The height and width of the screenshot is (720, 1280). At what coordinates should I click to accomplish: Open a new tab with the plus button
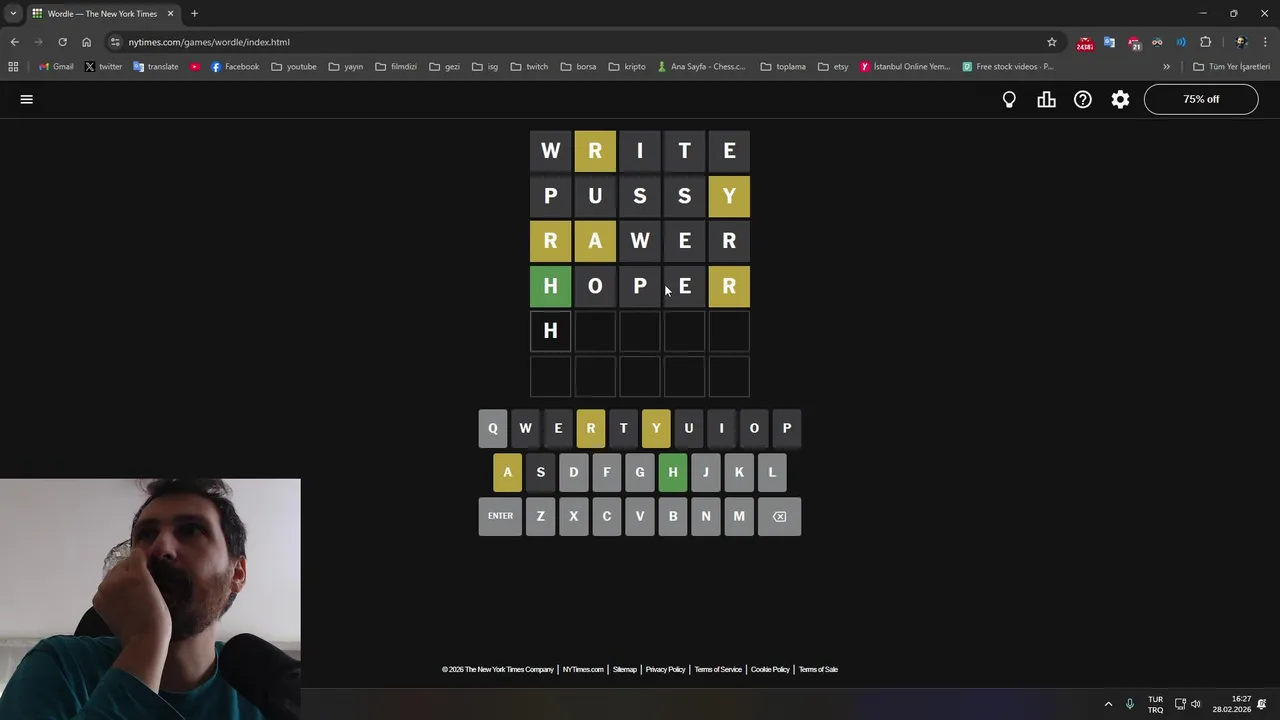(x=194, y=14)
